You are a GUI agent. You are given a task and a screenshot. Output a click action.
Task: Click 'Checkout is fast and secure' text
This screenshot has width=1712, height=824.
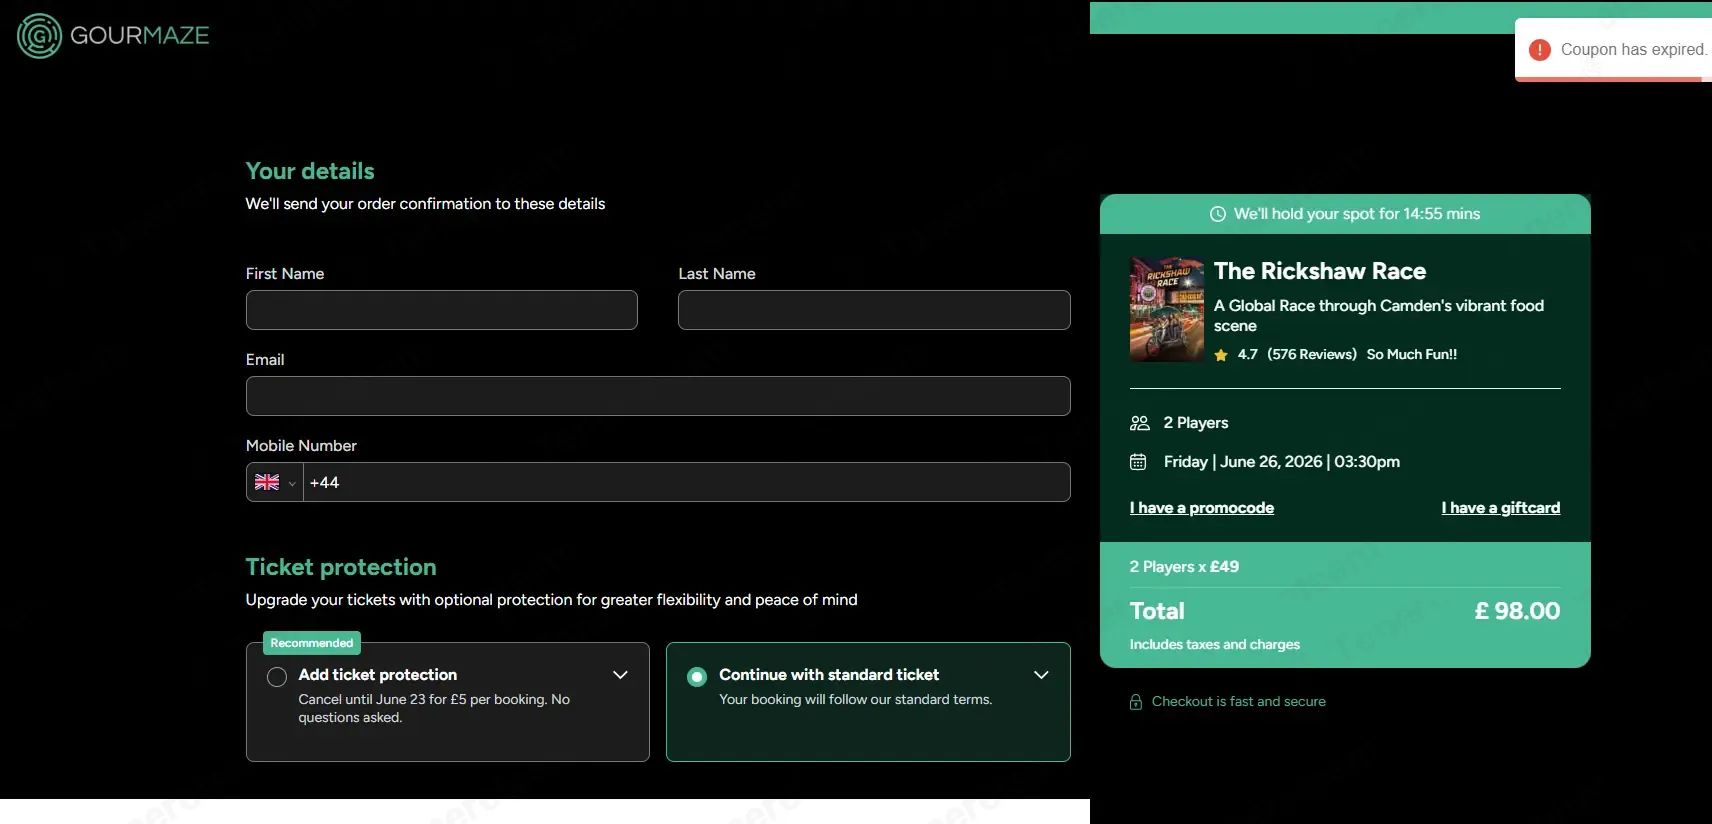tap(1239, 702)
